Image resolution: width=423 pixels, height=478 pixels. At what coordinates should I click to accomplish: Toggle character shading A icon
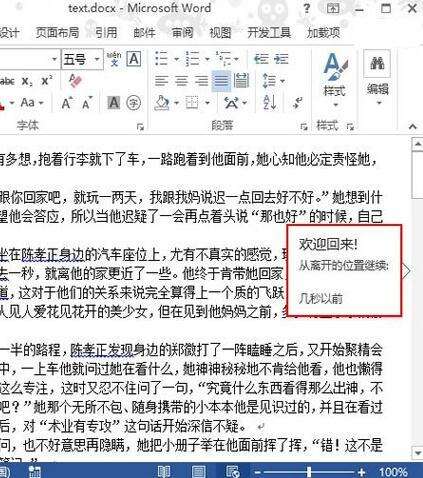point(114,103)
